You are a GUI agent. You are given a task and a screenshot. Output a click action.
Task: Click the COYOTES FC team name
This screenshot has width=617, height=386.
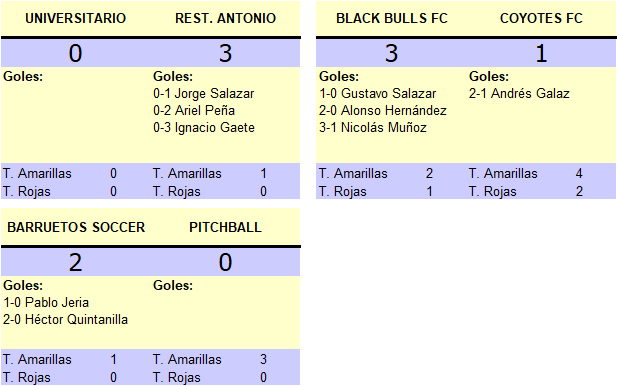541,18
